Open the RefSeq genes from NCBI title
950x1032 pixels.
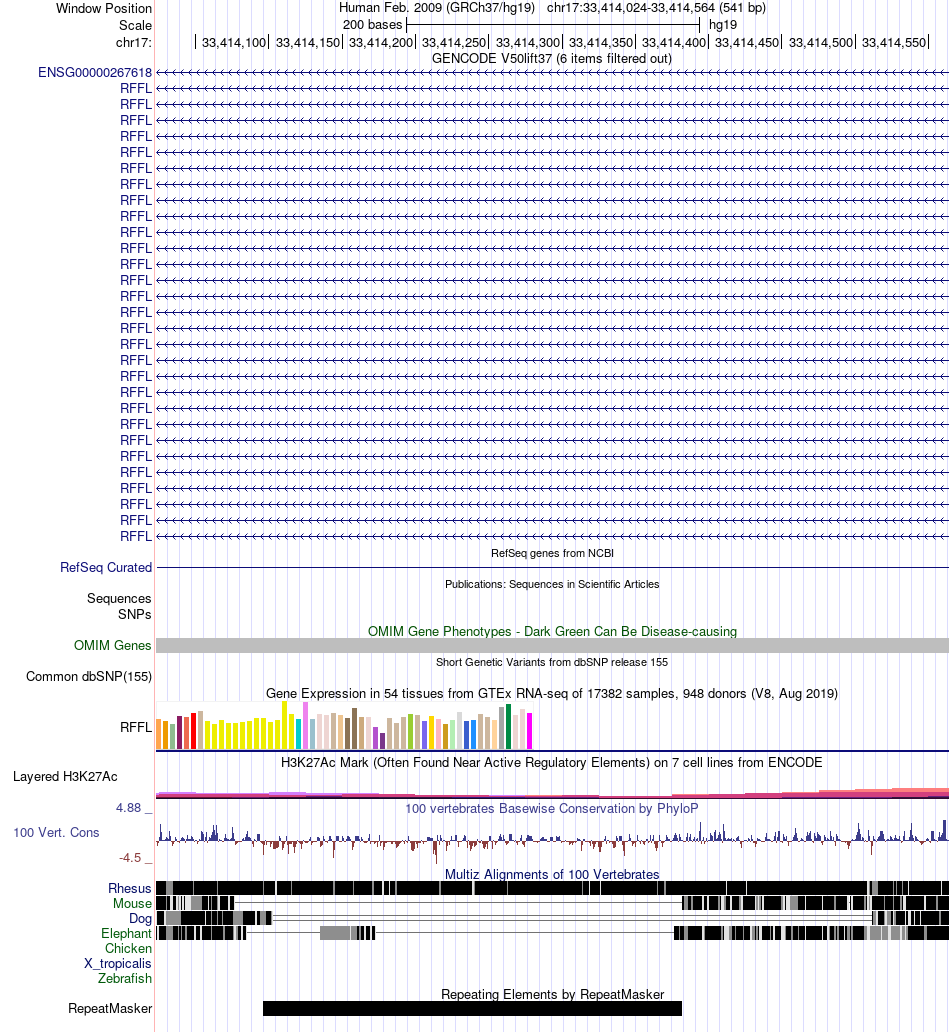click(x=552, y=554)
